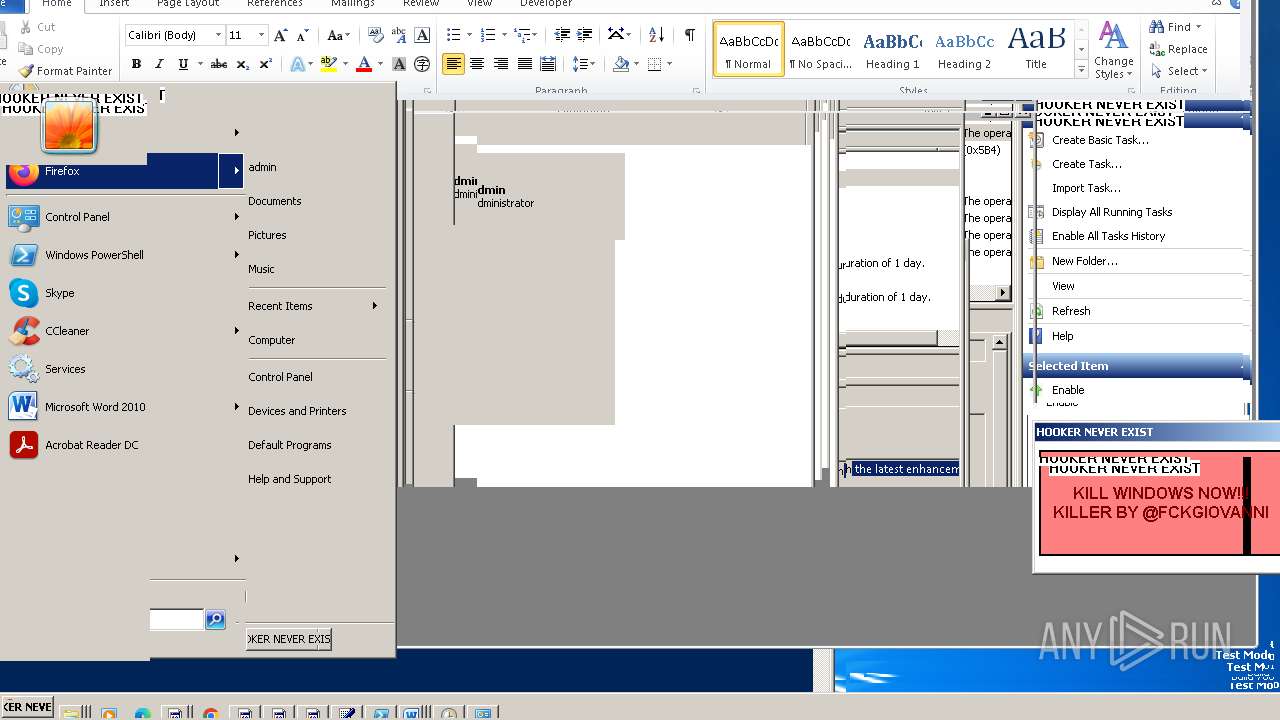The width and height of the screenshot is (1280, 720).
Task: Click the Grow Font icon
Action: [281, 35]
